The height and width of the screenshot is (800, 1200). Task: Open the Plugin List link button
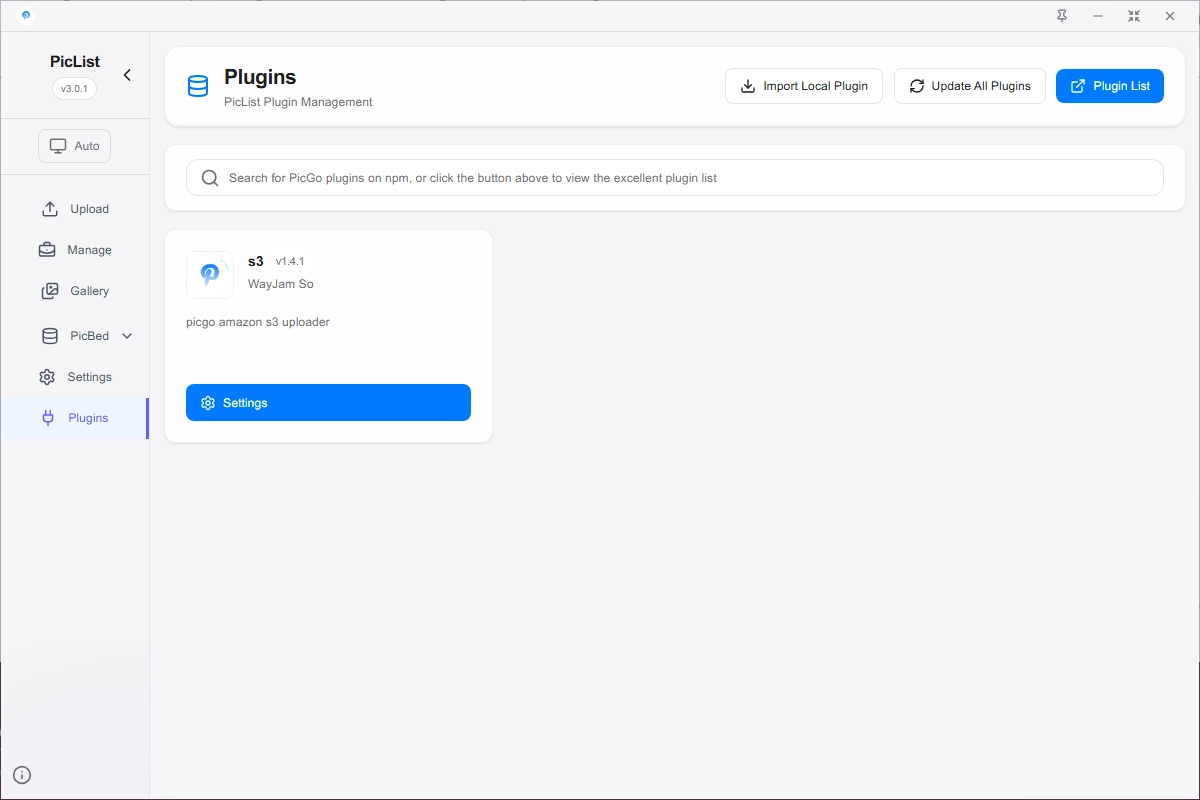click(x=1110, y=86)
